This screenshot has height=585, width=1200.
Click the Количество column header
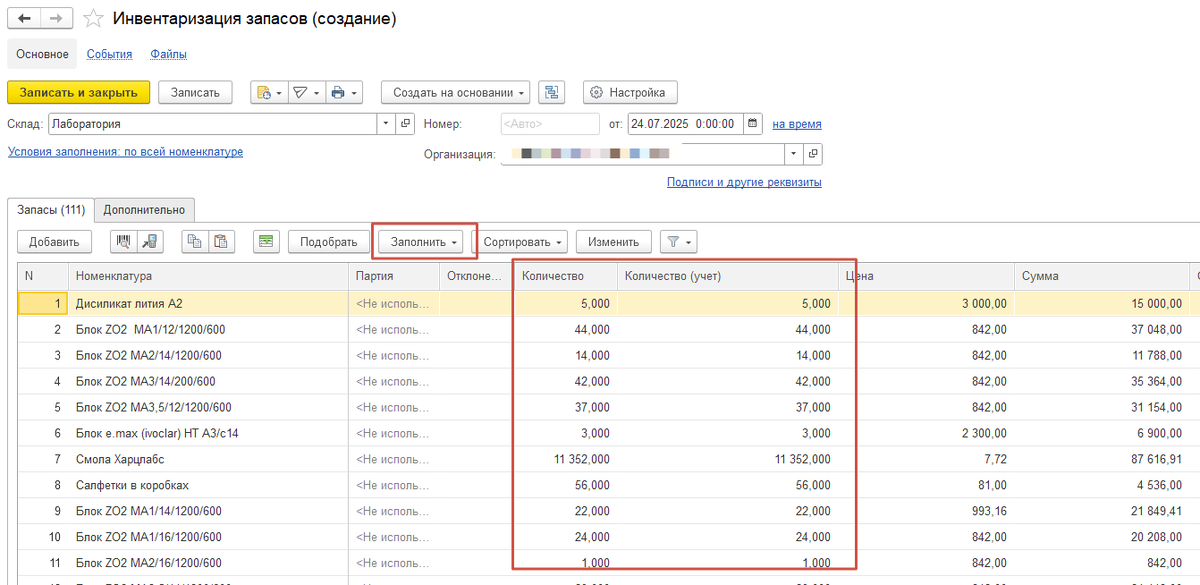pos(565,276)
